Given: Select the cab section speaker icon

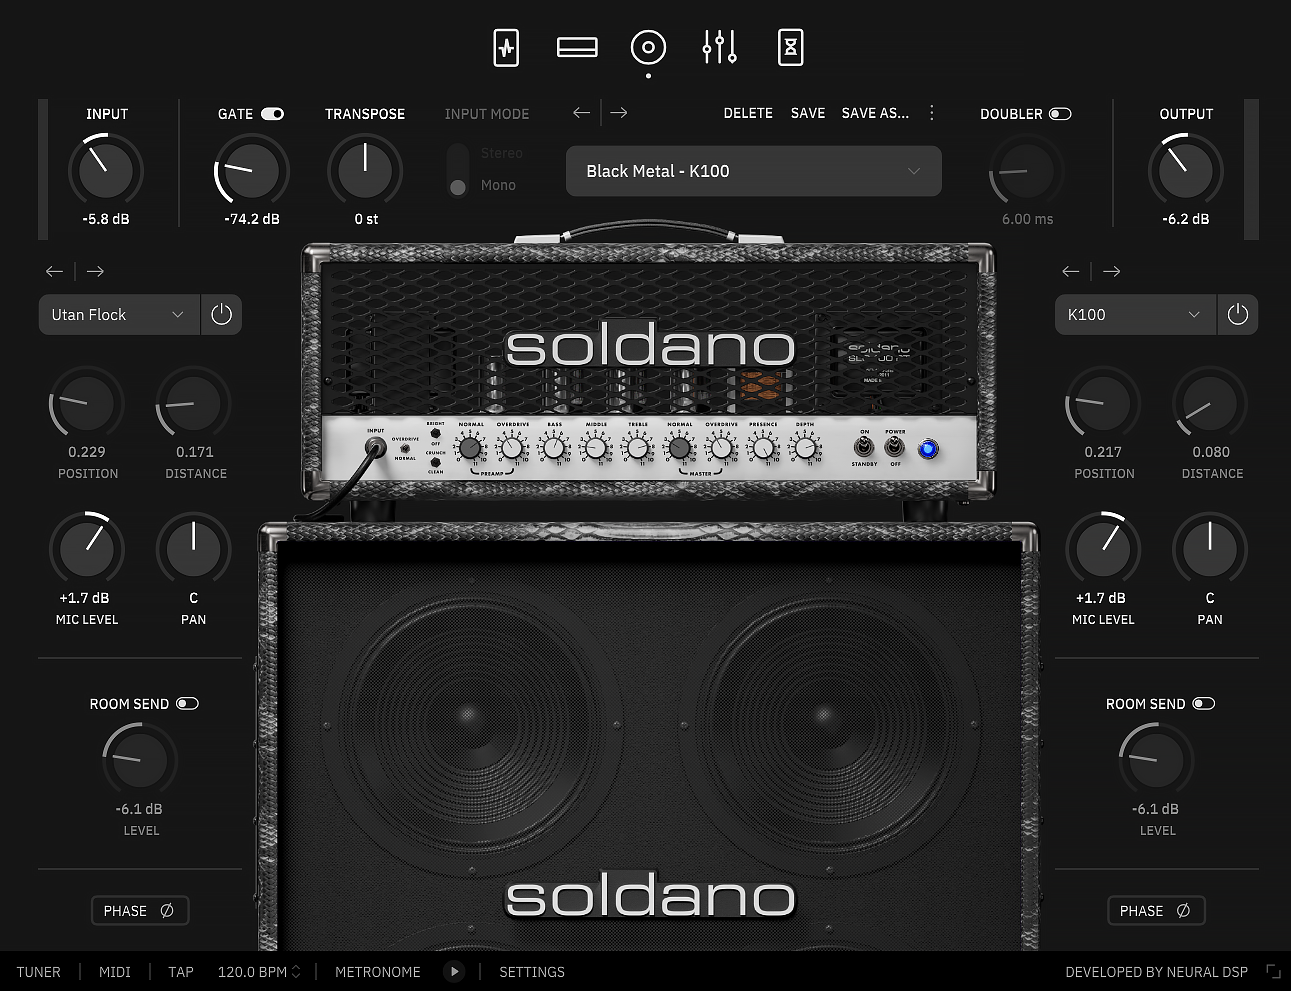Looking at the screenshot, I should (x=648, y=47).
